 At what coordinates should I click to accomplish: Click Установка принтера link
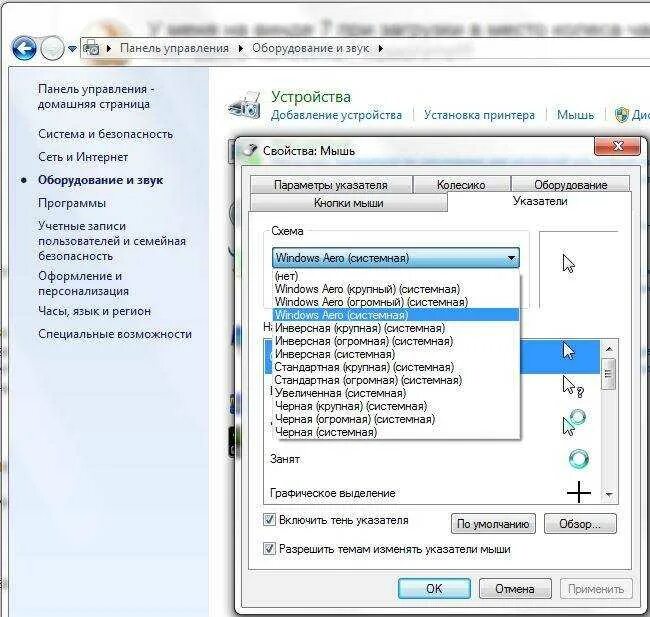(x=479, y=115)
